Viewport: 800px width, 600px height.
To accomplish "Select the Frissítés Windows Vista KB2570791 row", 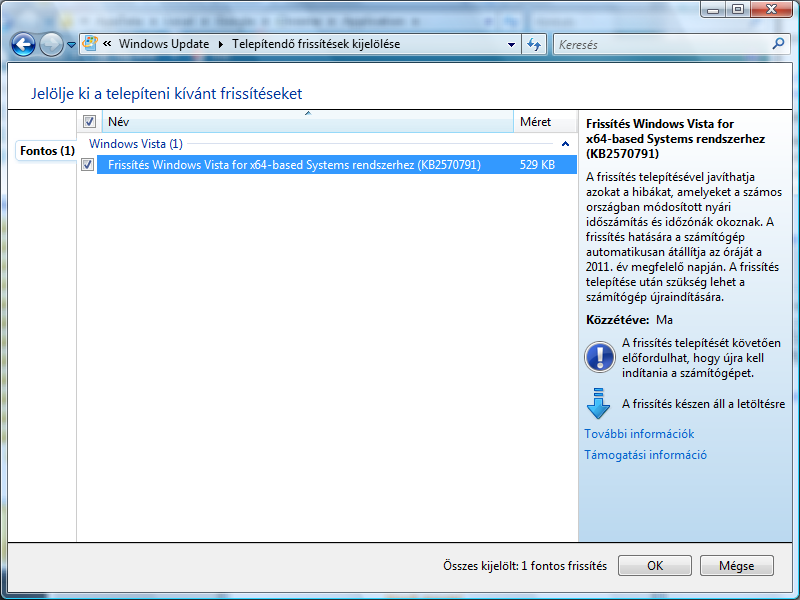I will (x=337, y=165).
